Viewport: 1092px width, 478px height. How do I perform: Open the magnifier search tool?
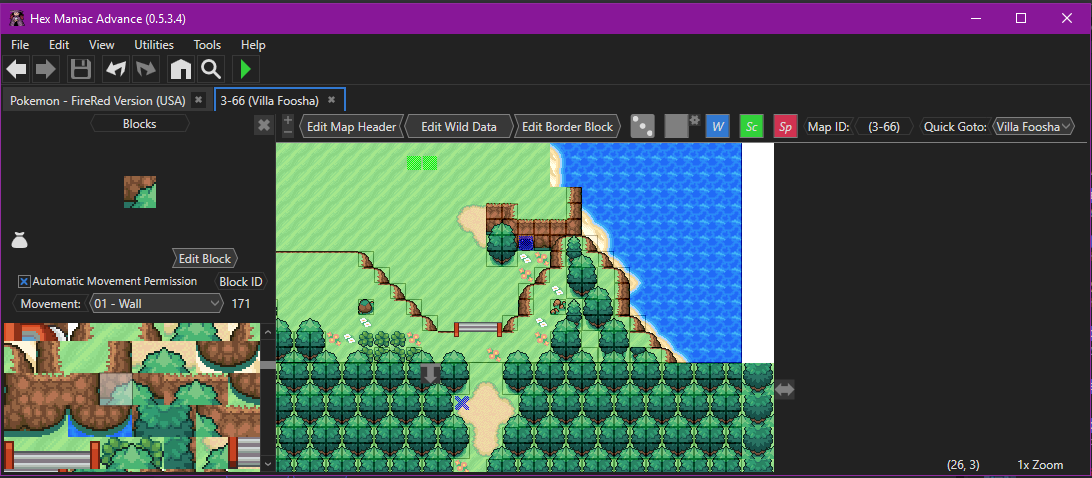tap(210, 69)
